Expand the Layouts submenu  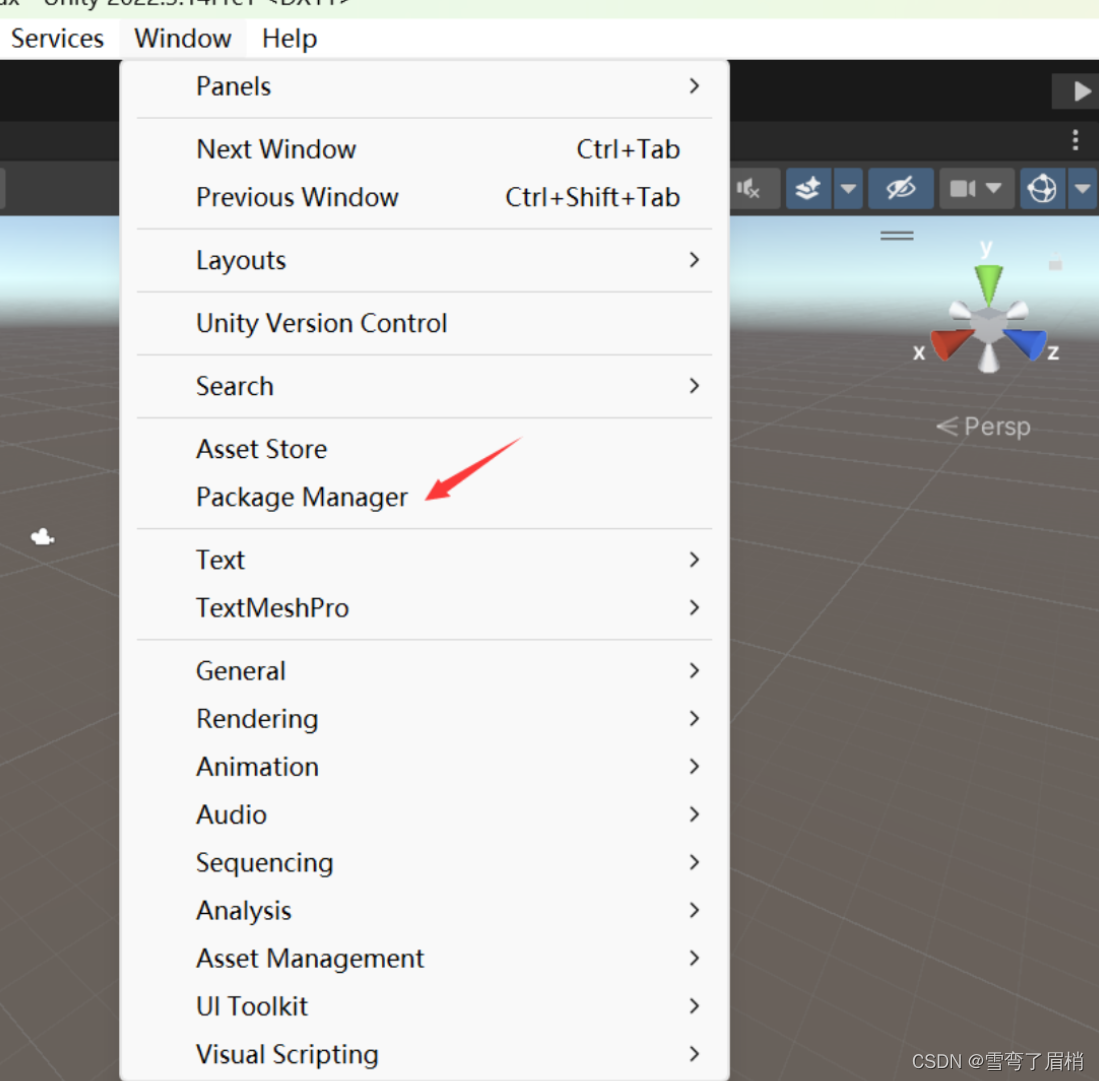pyautogui.click(x=425, y=260)
